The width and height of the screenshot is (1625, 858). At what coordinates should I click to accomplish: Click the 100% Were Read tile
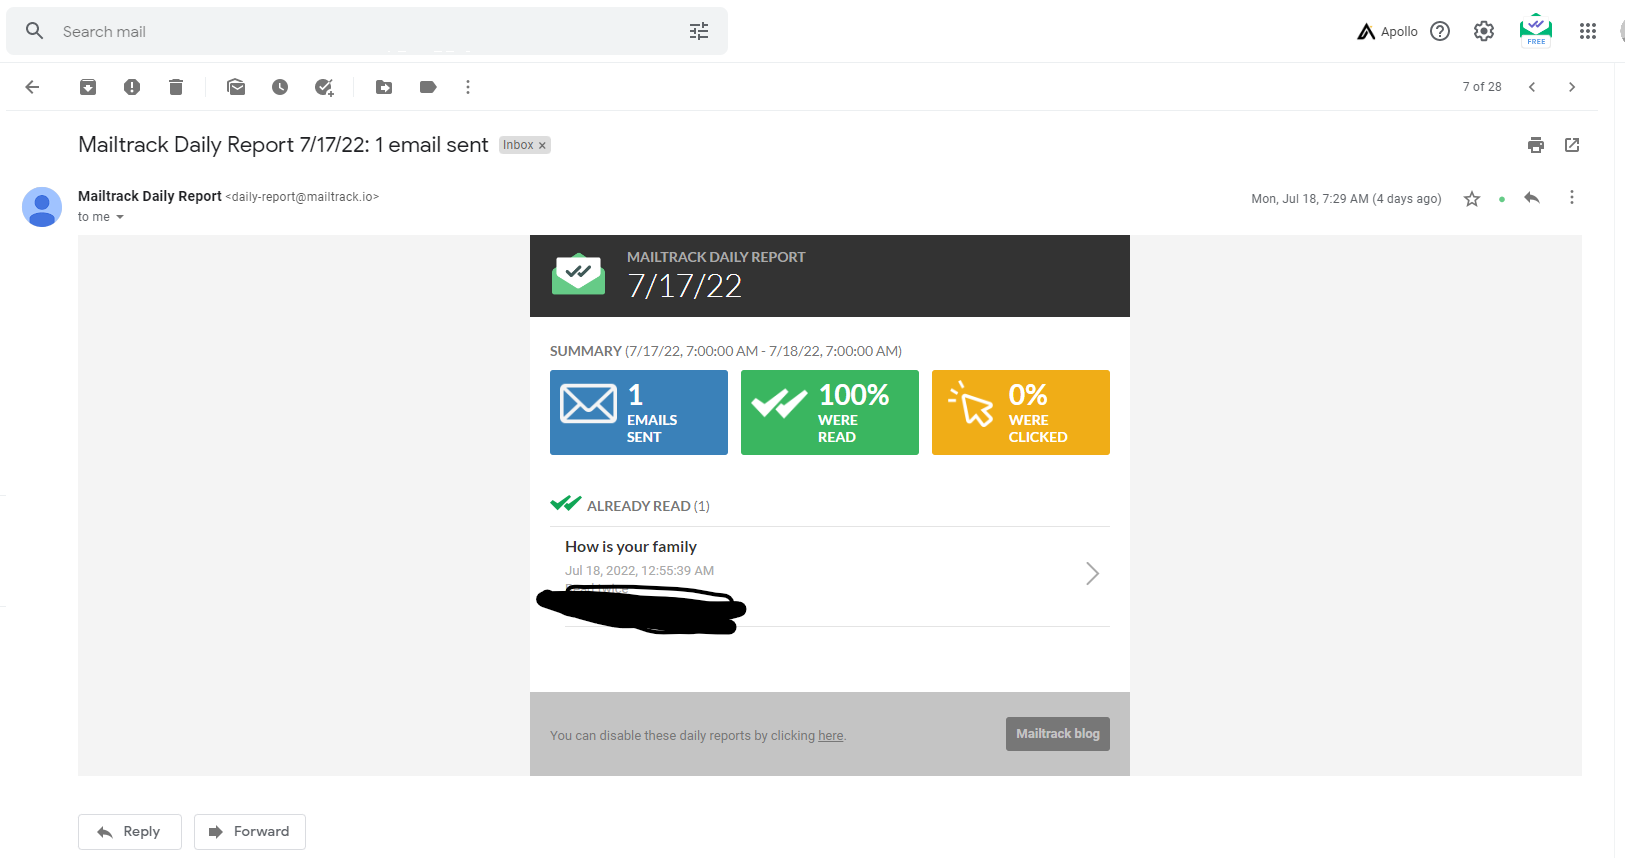click(x=830, y=412)
